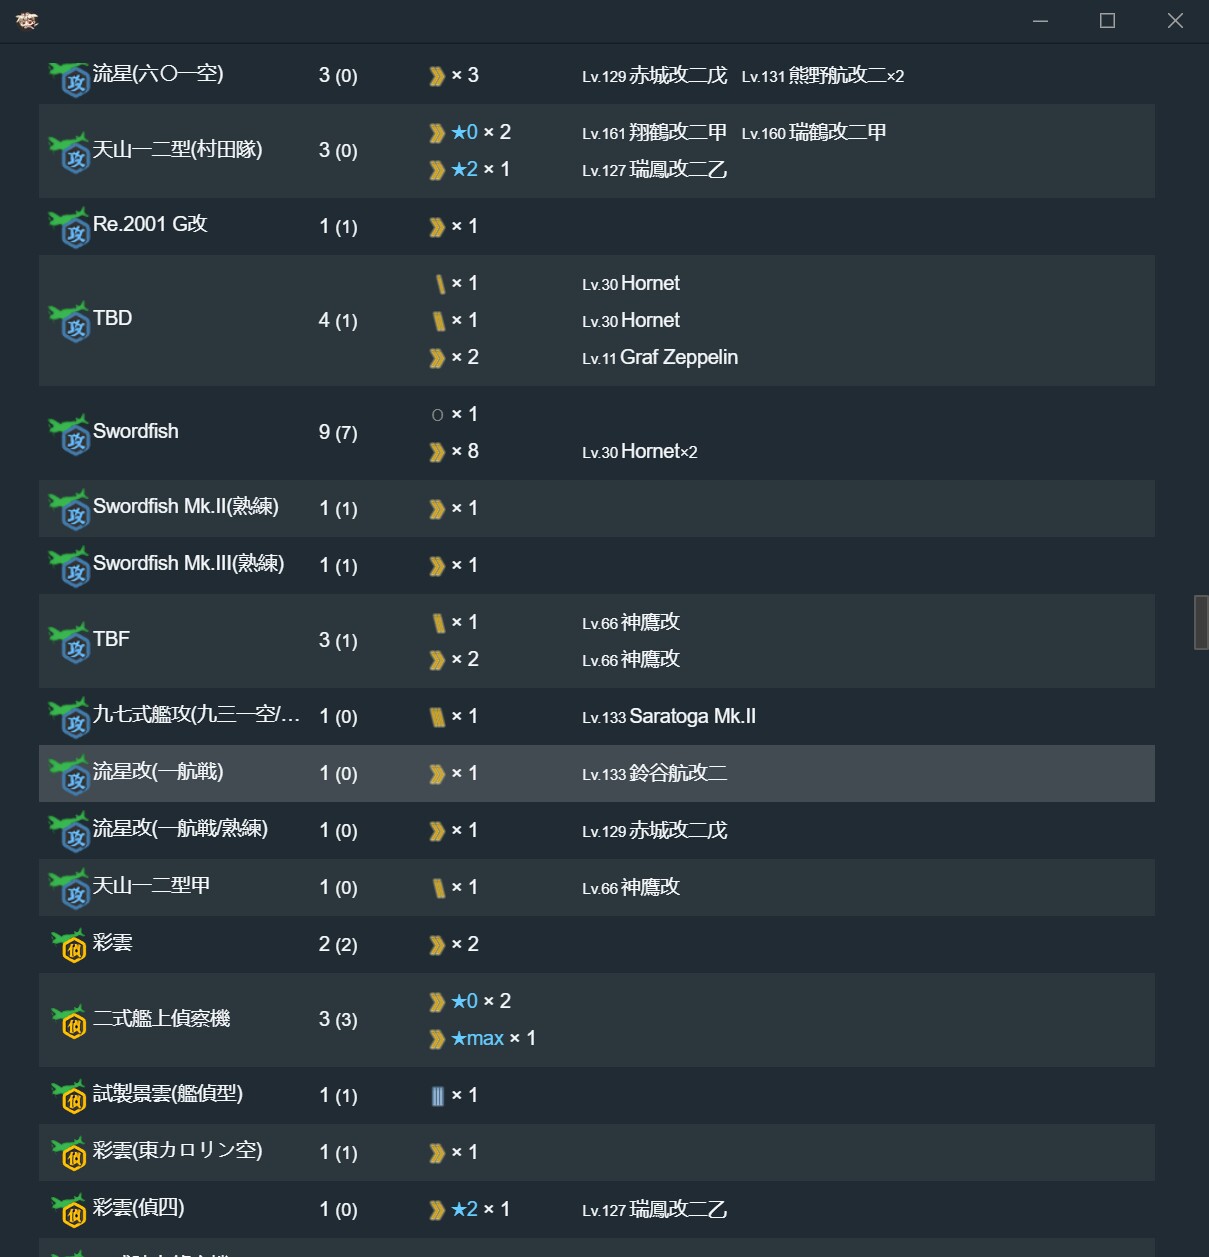Image resolution: width=1209 pixels, height=1257 pixels.
Task: Click the Swordfish equipment type icon
Action: click(x=70, y=435)
